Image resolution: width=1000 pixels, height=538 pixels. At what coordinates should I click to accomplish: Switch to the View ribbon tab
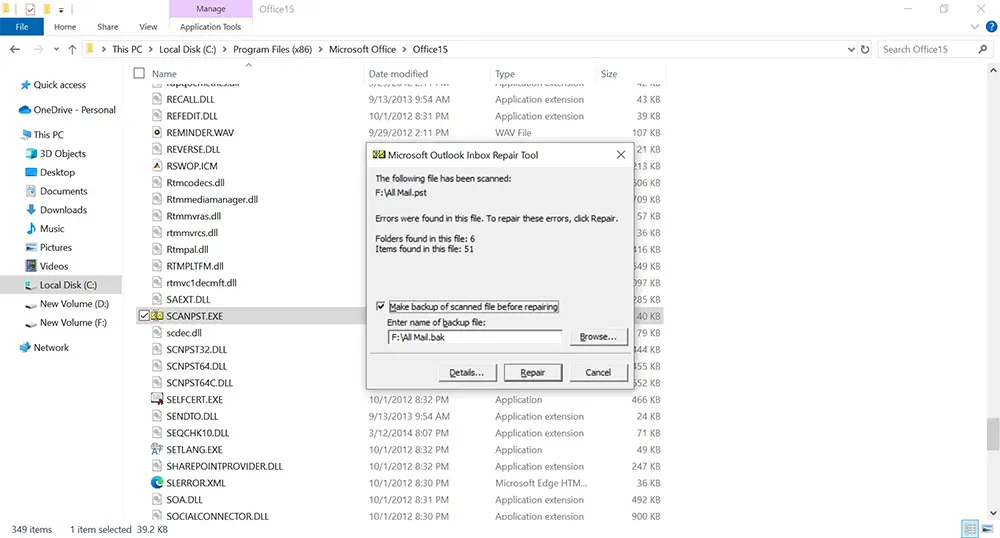coord(148,27)
